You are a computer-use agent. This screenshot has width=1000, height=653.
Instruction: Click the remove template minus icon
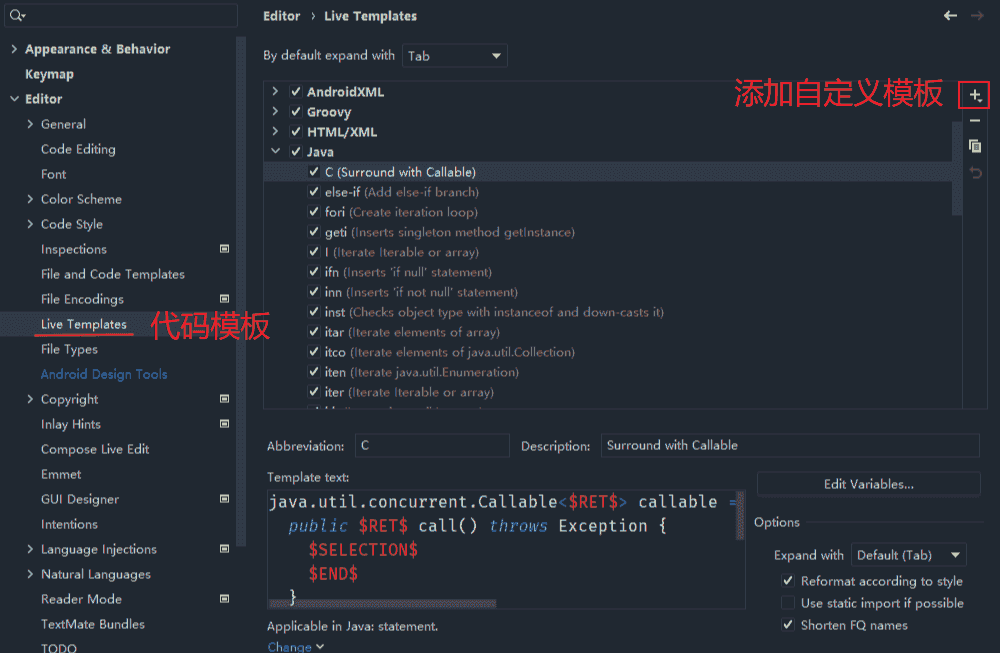975,121
